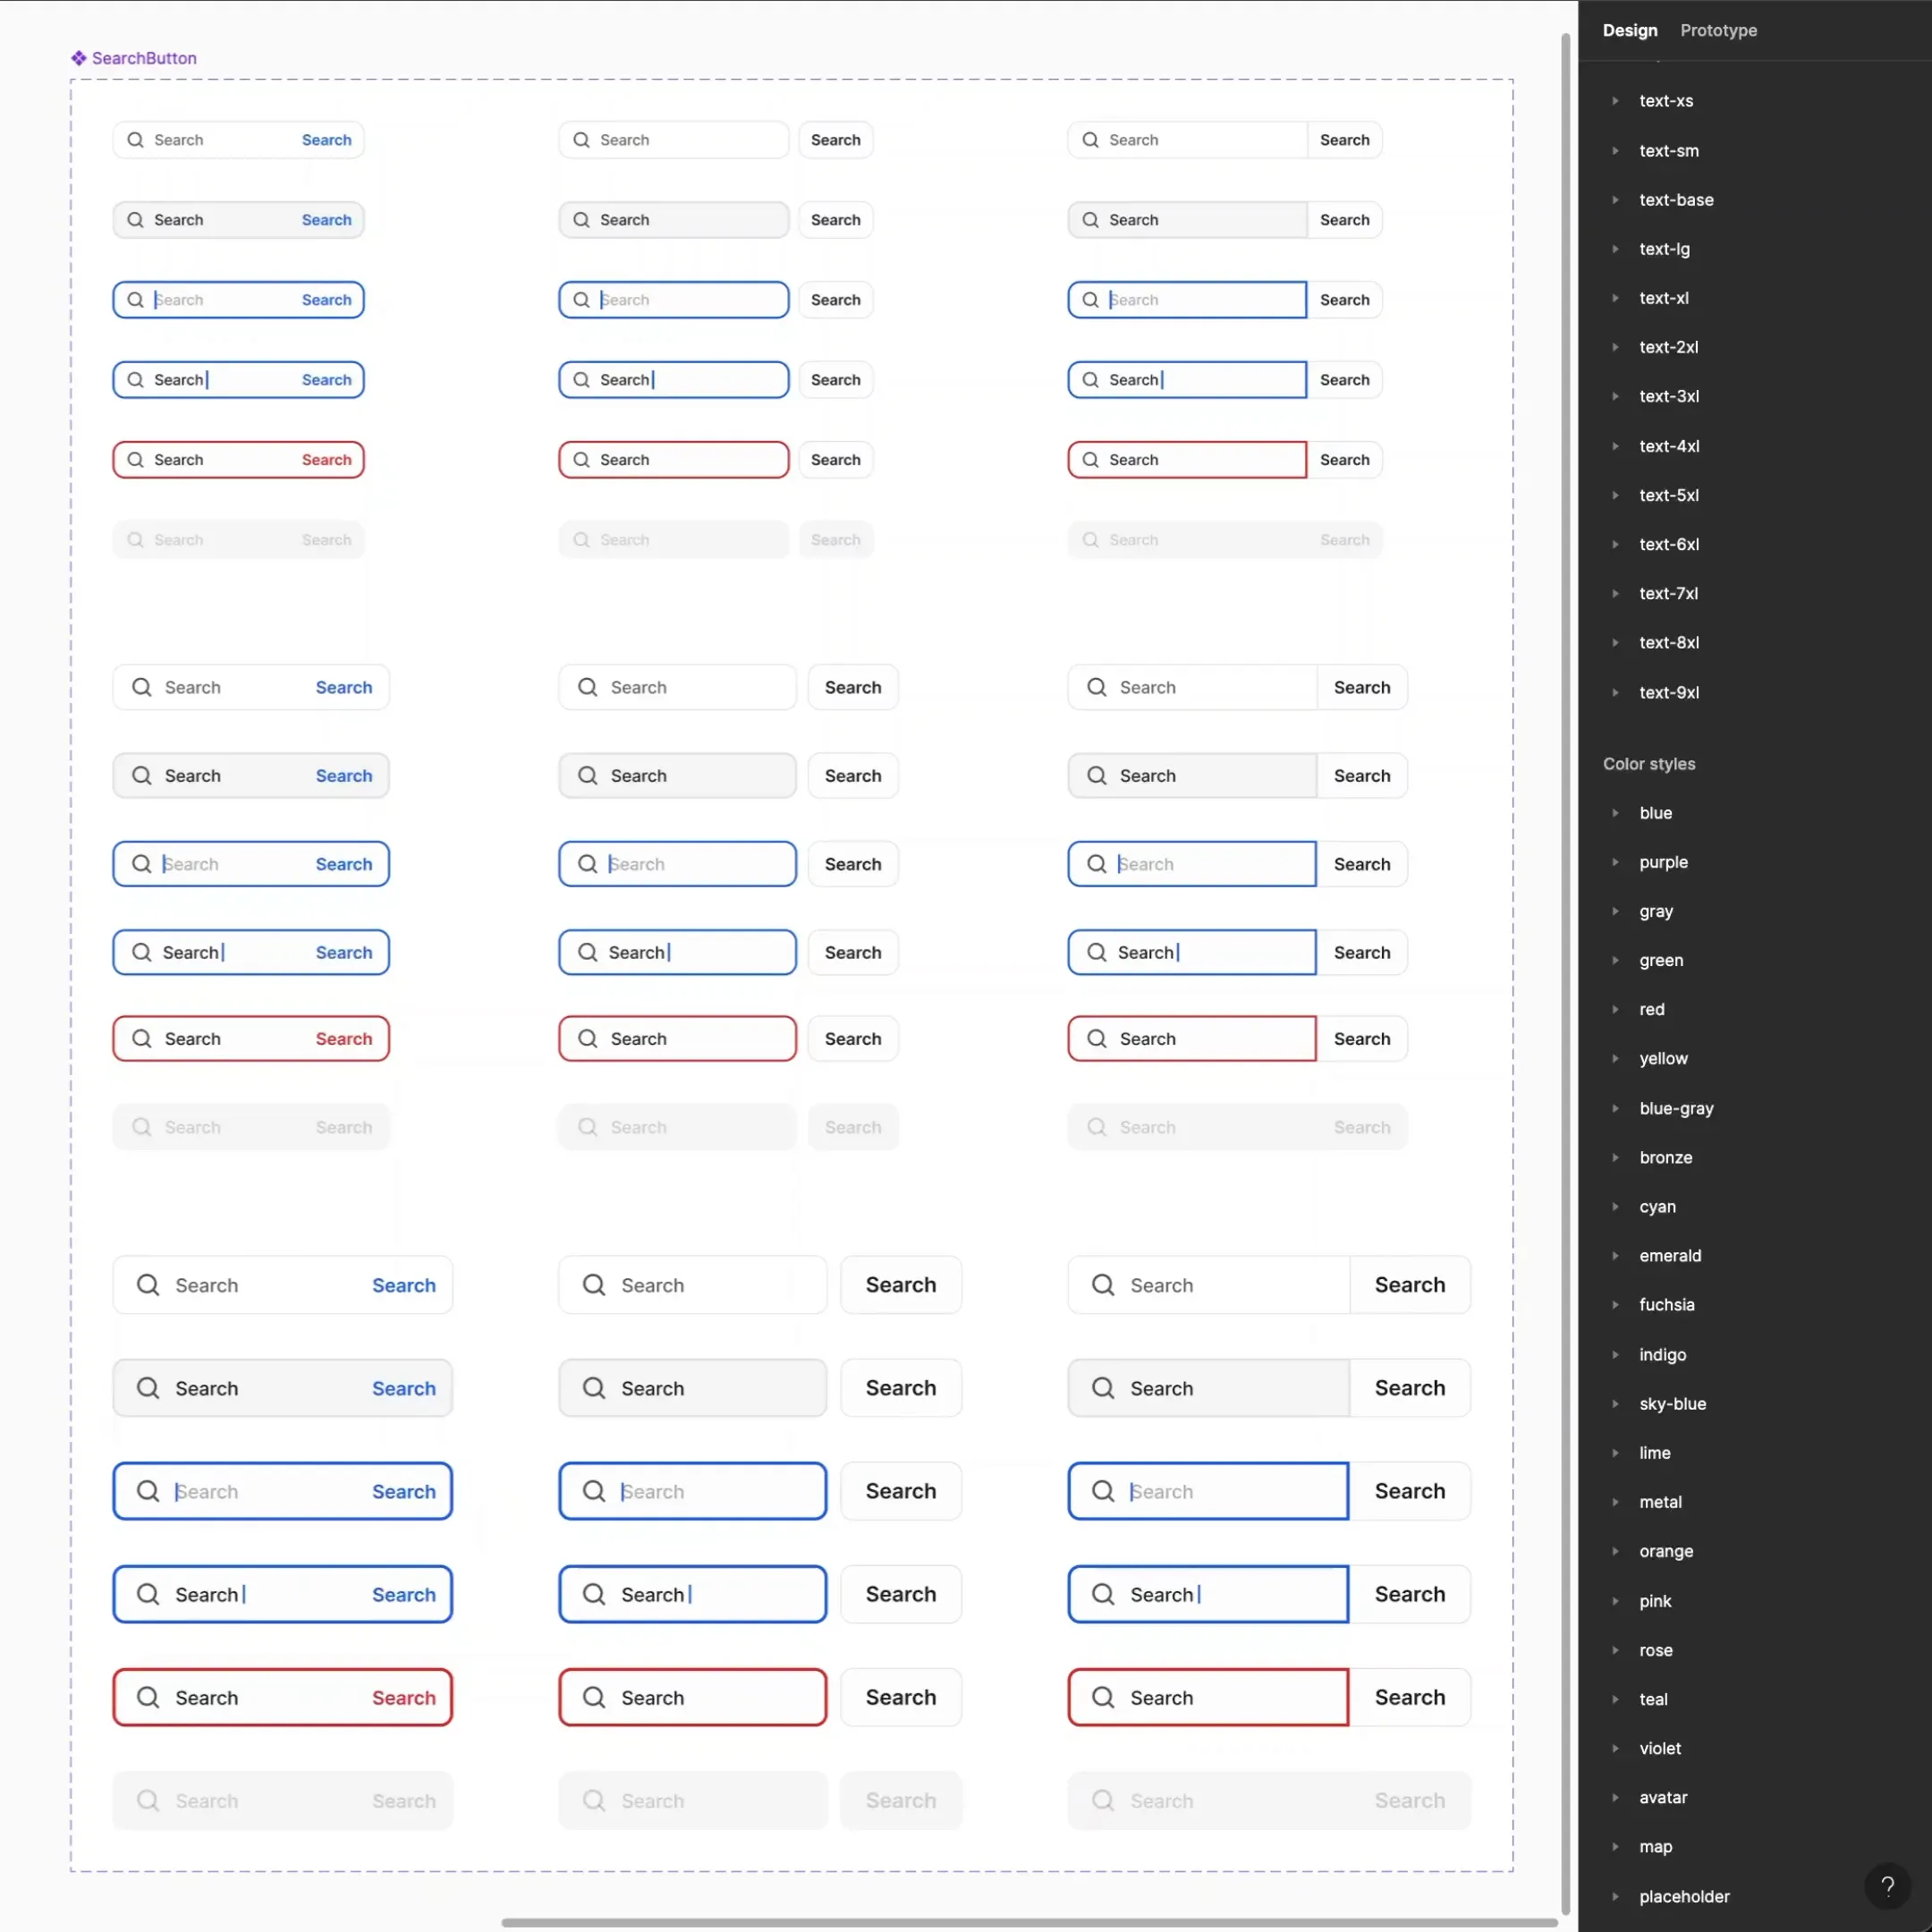
Task: Expand the yellow color style arrow
Action: point(1615,1058)
